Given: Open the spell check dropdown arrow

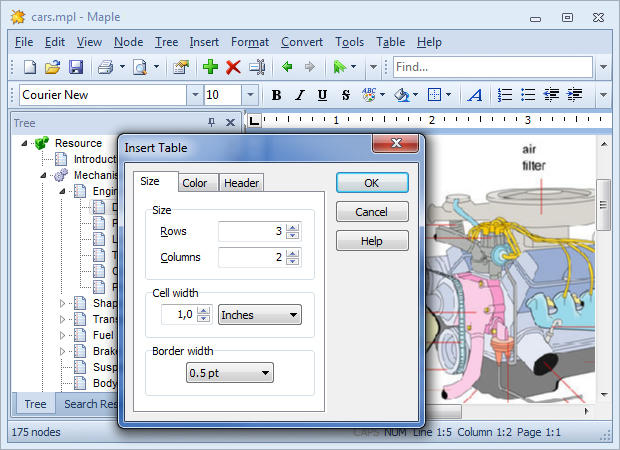Looking at the screenshot, I should click(x=382, y=95).
